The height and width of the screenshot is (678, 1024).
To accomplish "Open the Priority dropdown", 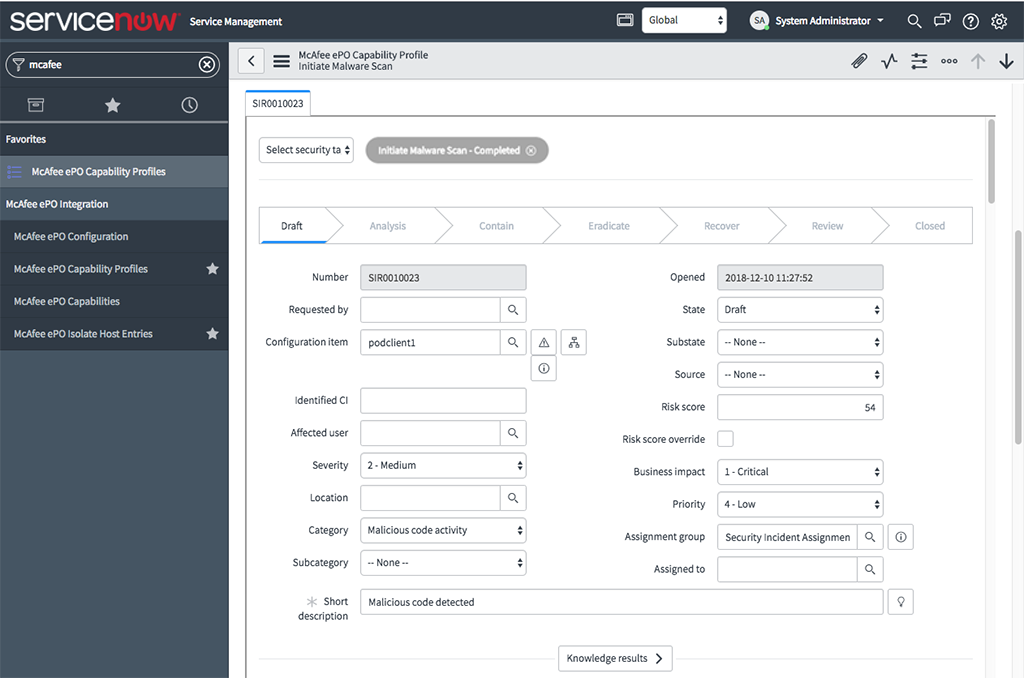I will tap(800, 504).
